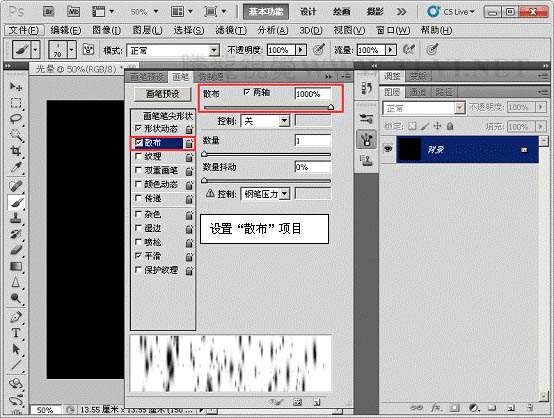Toggle the Brush panel icon in options bar
The height and width of the screenshot is (418, 554).
(x=88, y=50)
